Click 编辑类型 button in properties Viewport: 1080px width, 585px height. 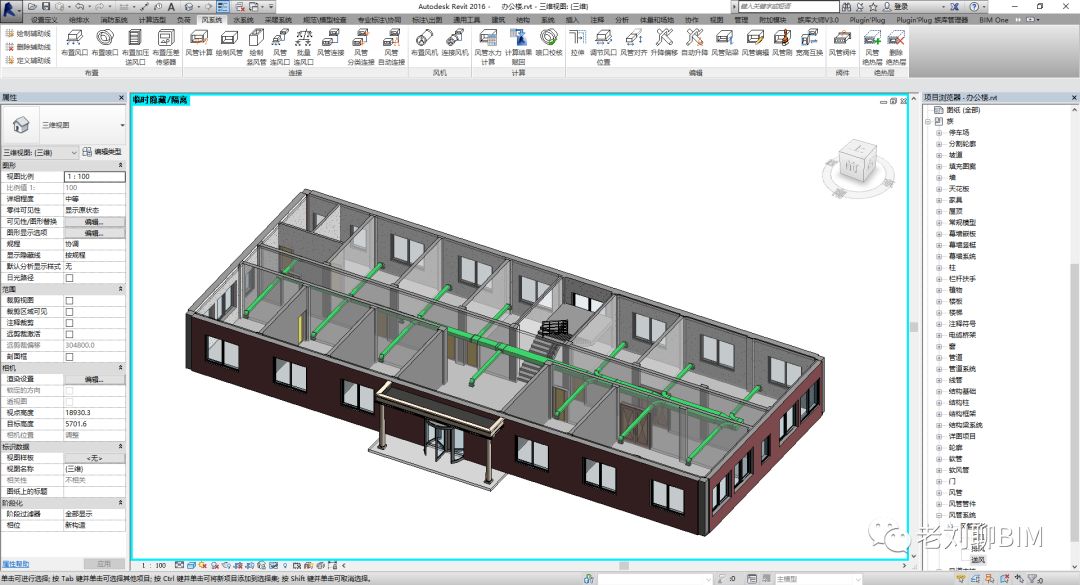[103, 152]
